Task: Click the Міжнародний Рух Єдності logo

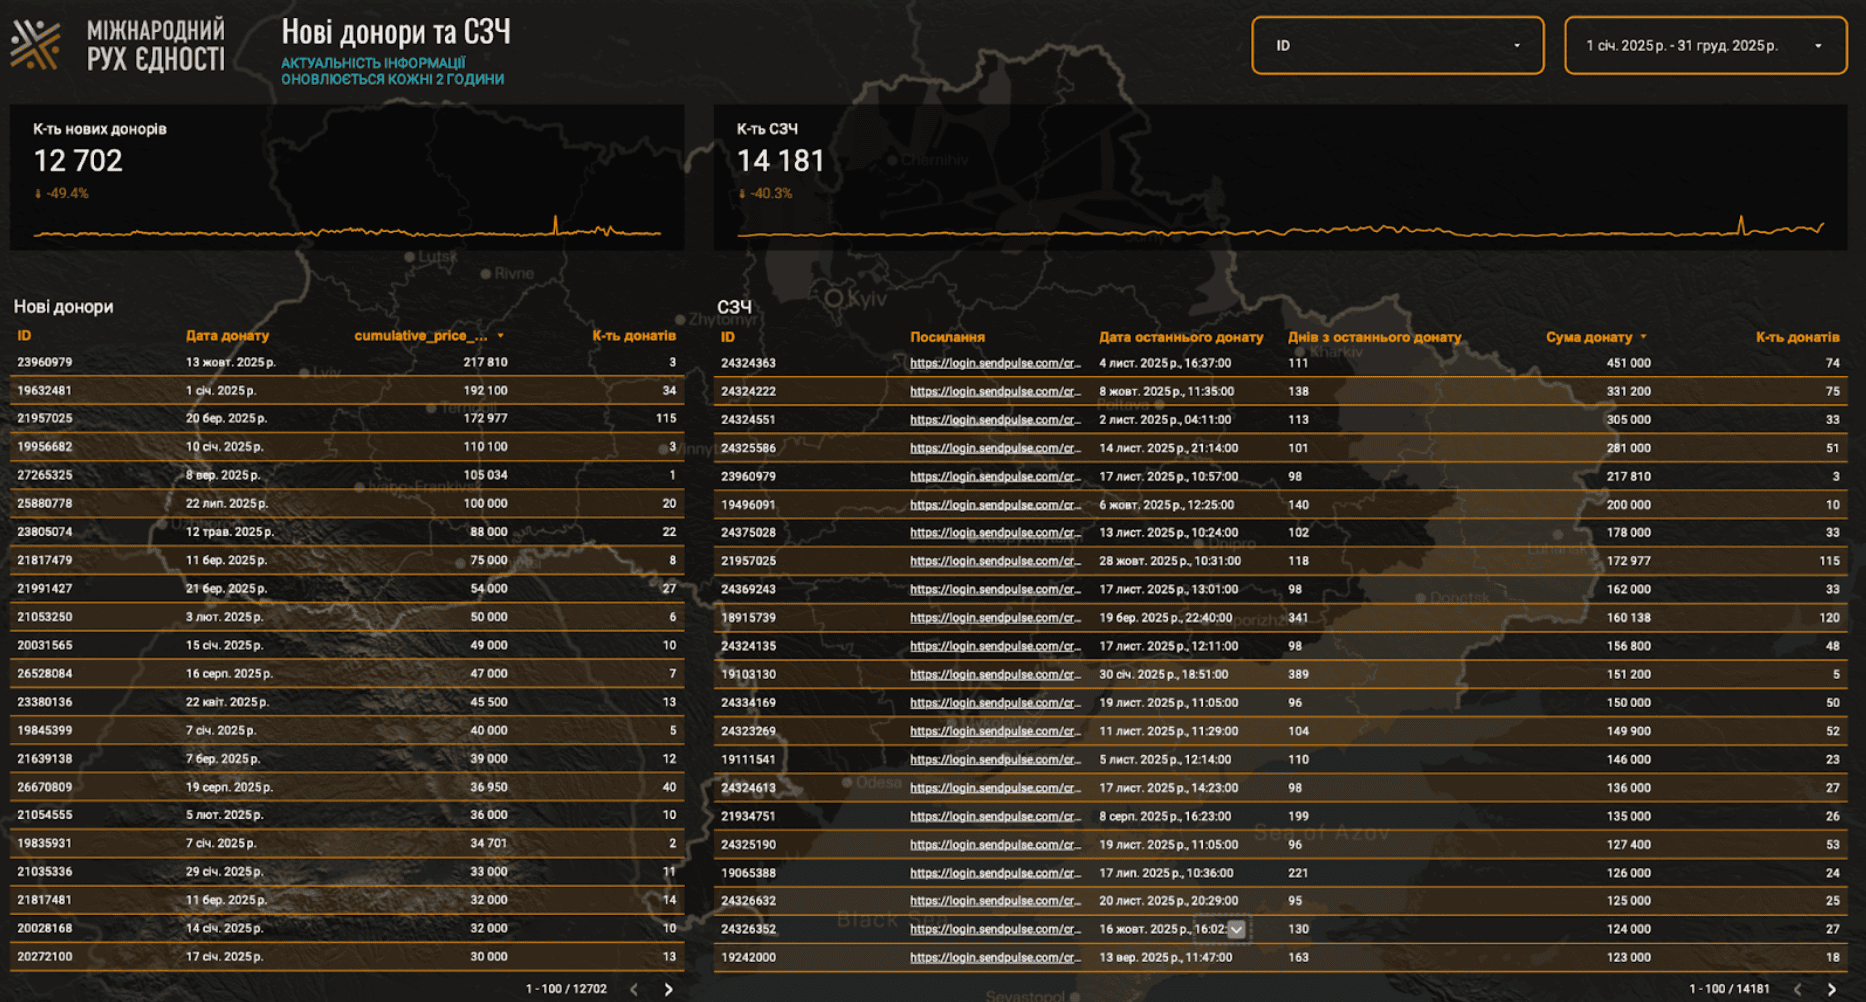Action: [x=118, y=45]
